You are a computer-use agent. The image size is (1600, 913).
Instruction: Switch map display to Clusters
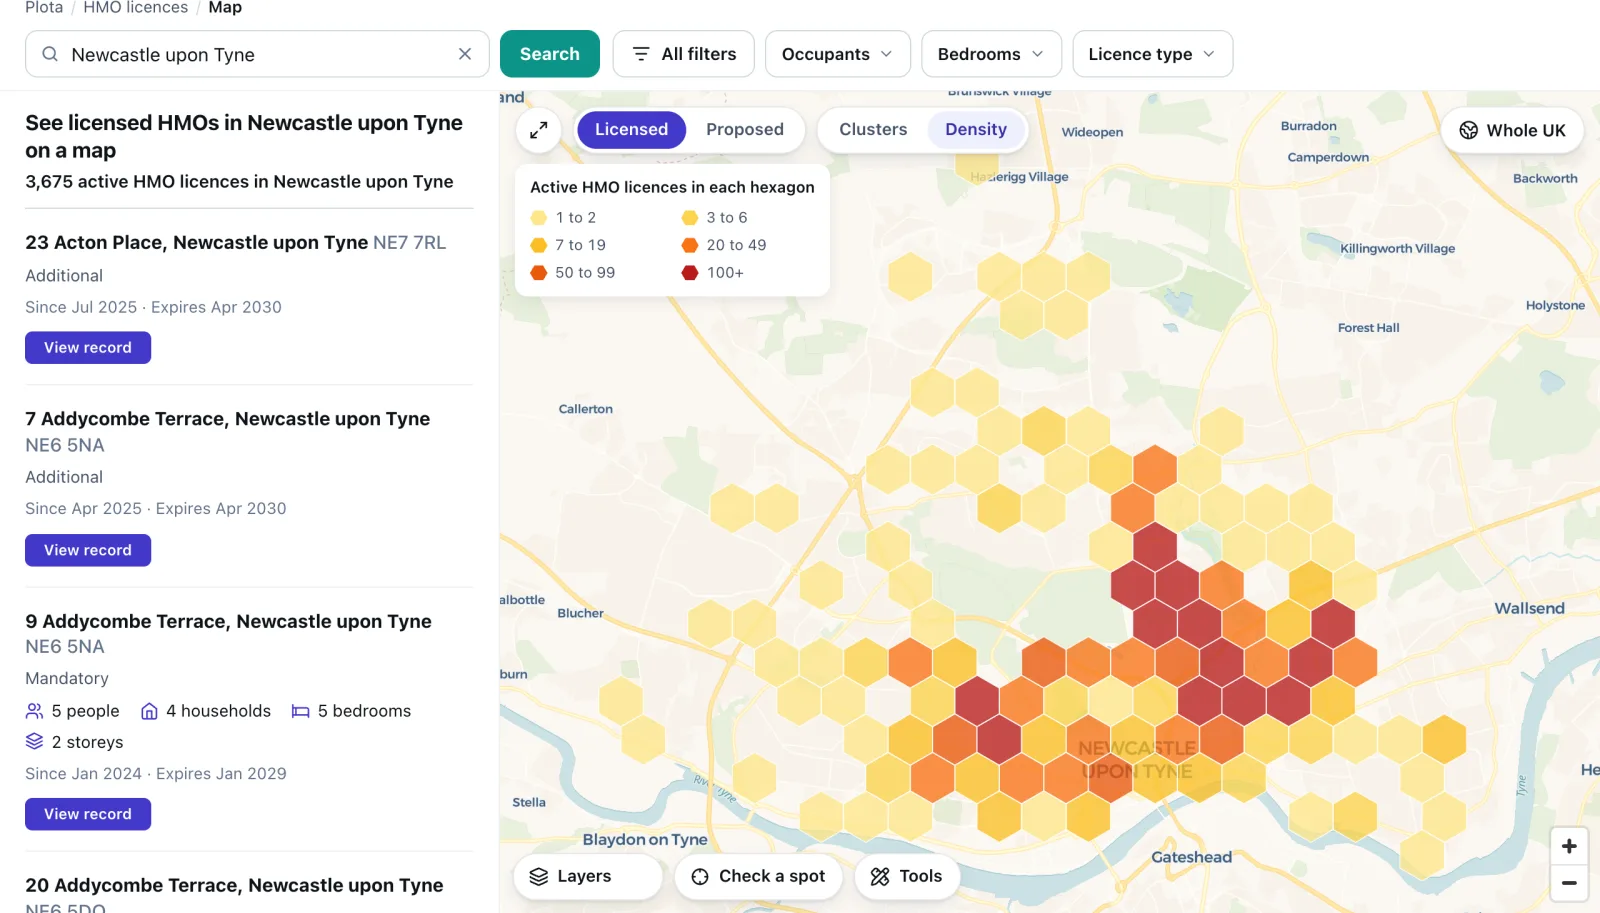click(x=873, y=130)
